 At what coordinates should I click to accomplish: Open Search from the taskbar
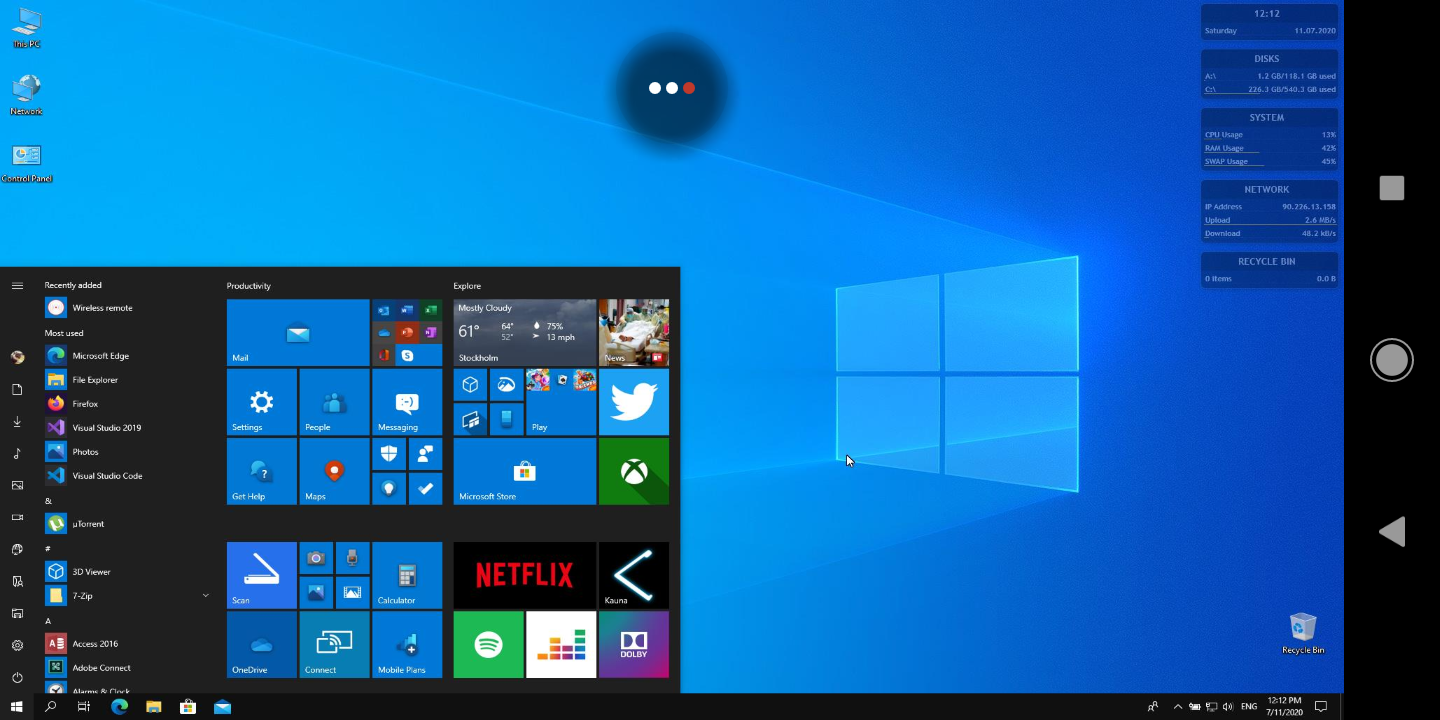point(50,707)
